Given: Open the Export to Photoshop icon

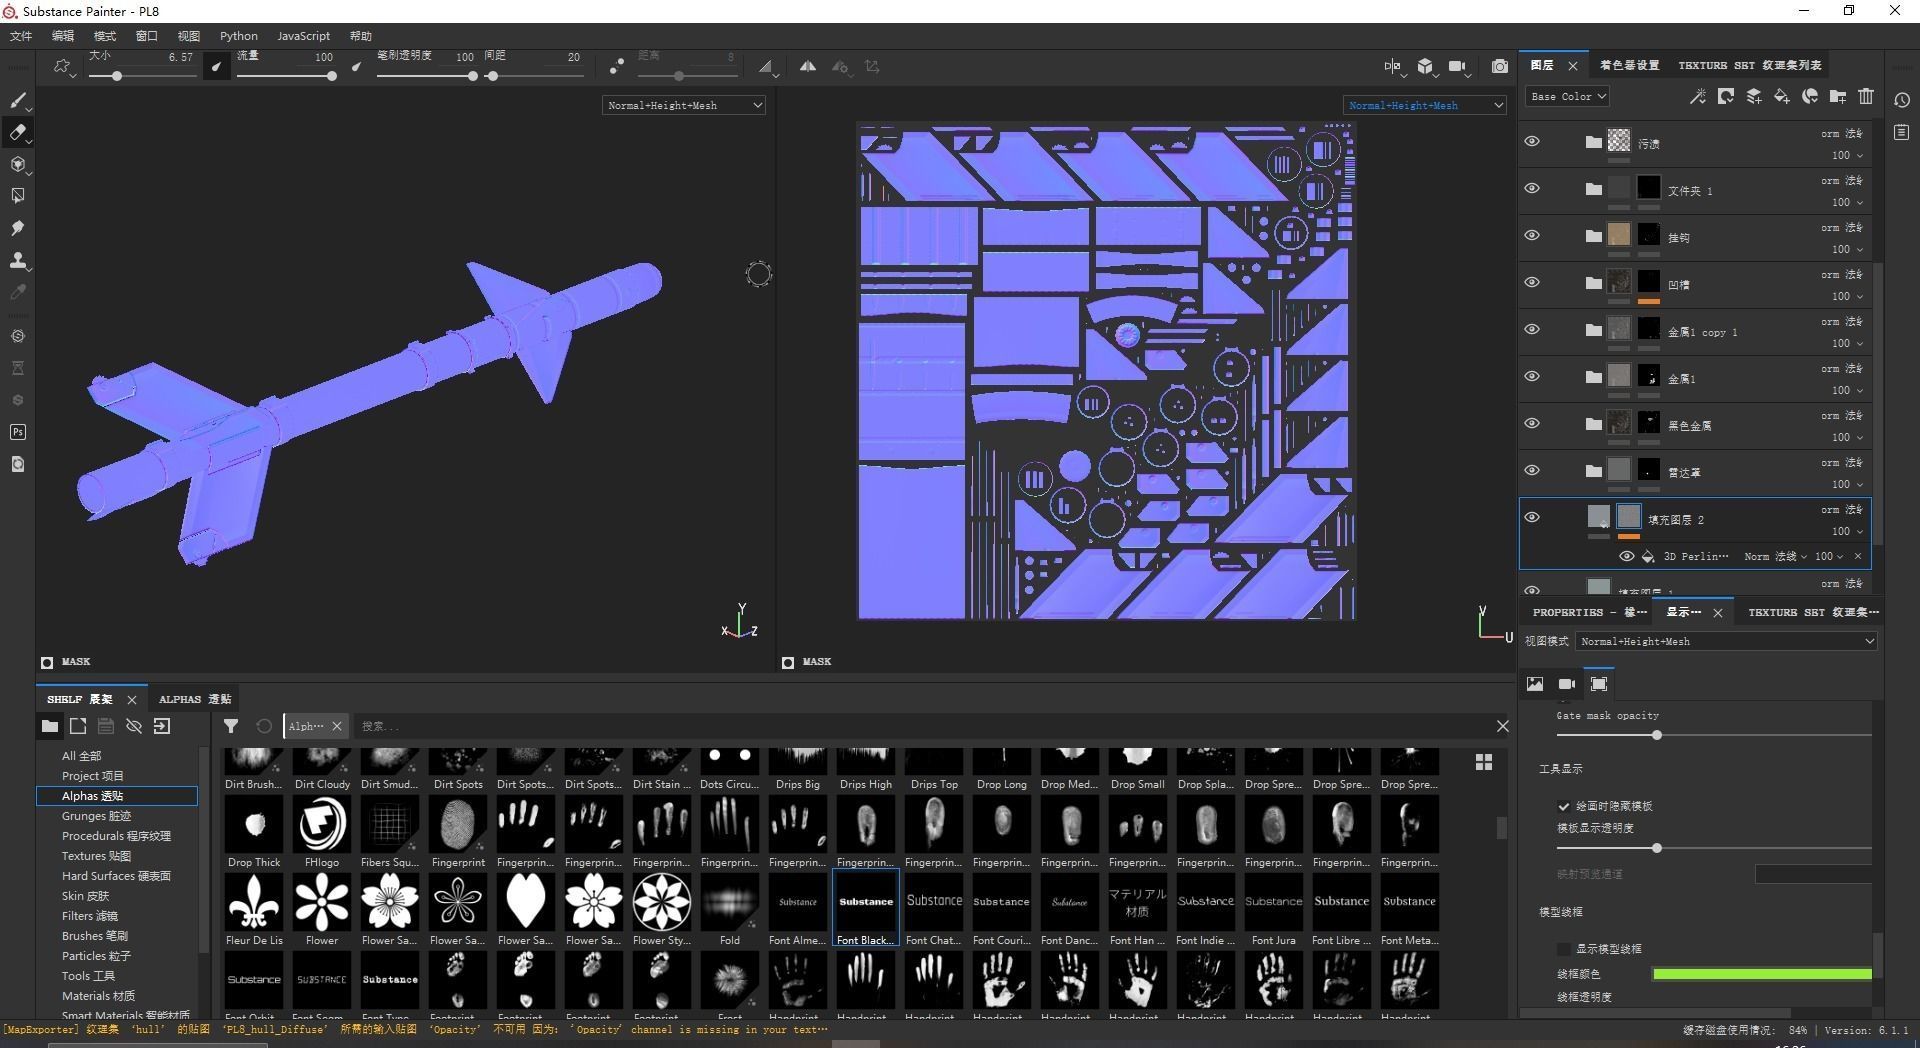Looking at the screenshot, I should (18, 432).
